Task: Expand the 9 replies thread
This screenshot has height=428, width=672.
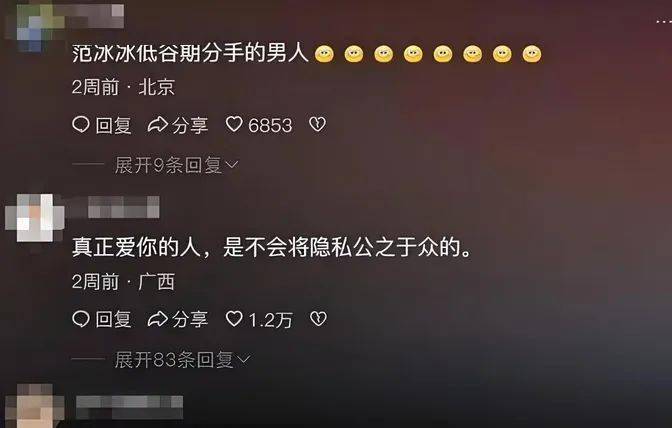Action: click(176, 165)
